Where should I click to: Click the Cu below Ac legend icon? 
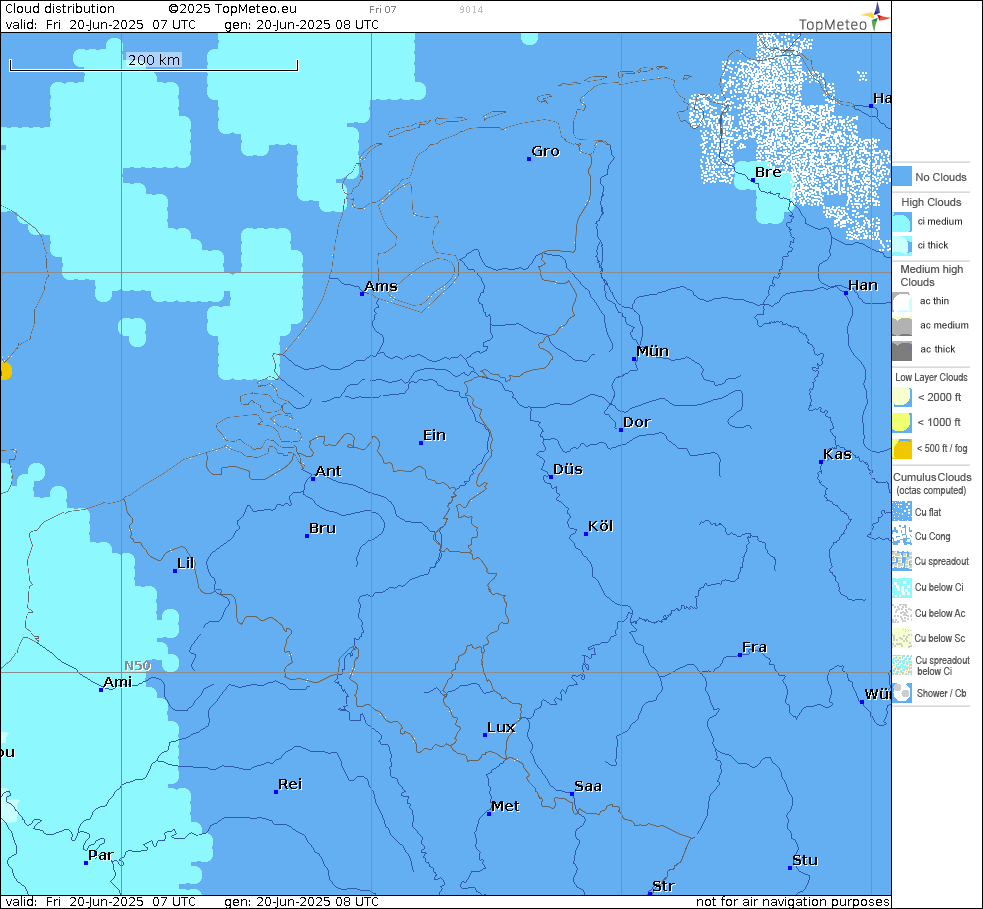point(902,612)
